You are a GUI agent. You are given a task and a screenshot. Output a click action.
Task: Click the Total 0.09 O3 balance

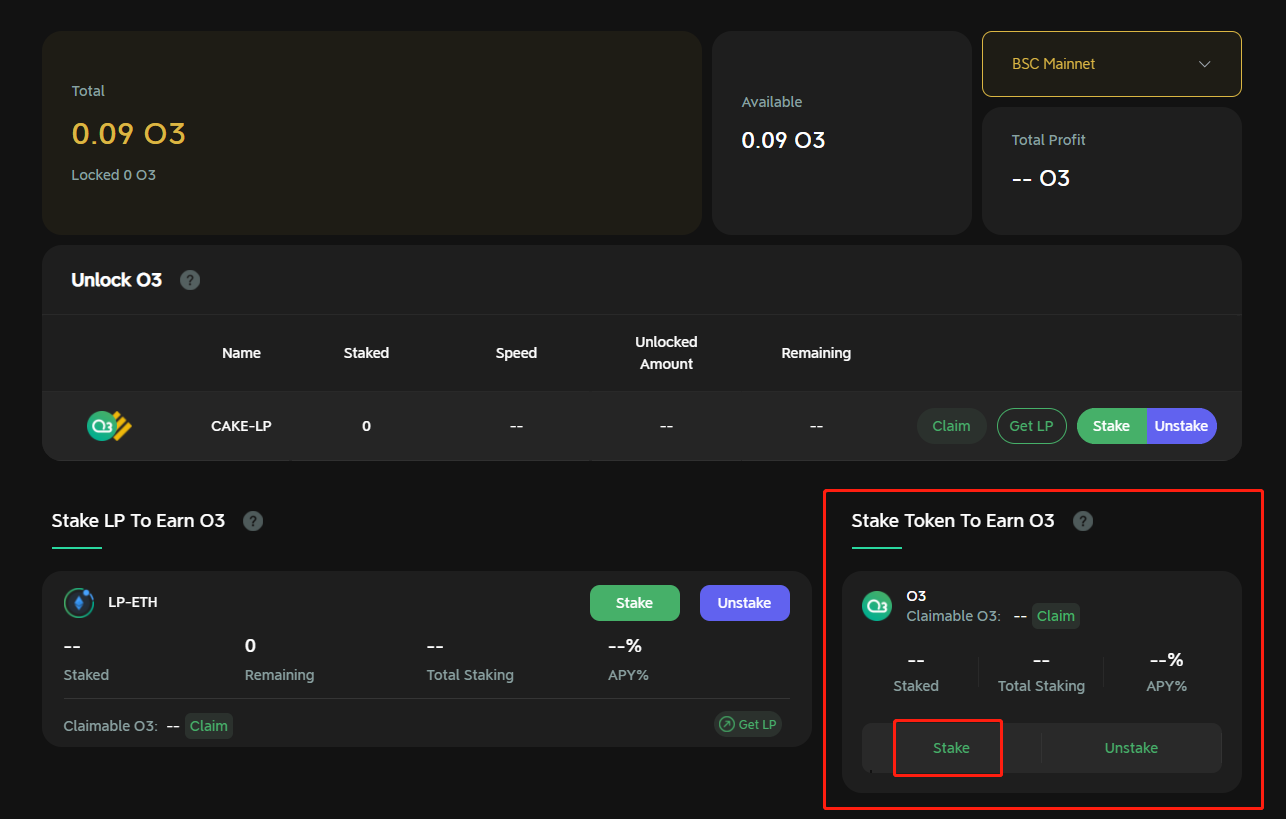pos(129,133)
